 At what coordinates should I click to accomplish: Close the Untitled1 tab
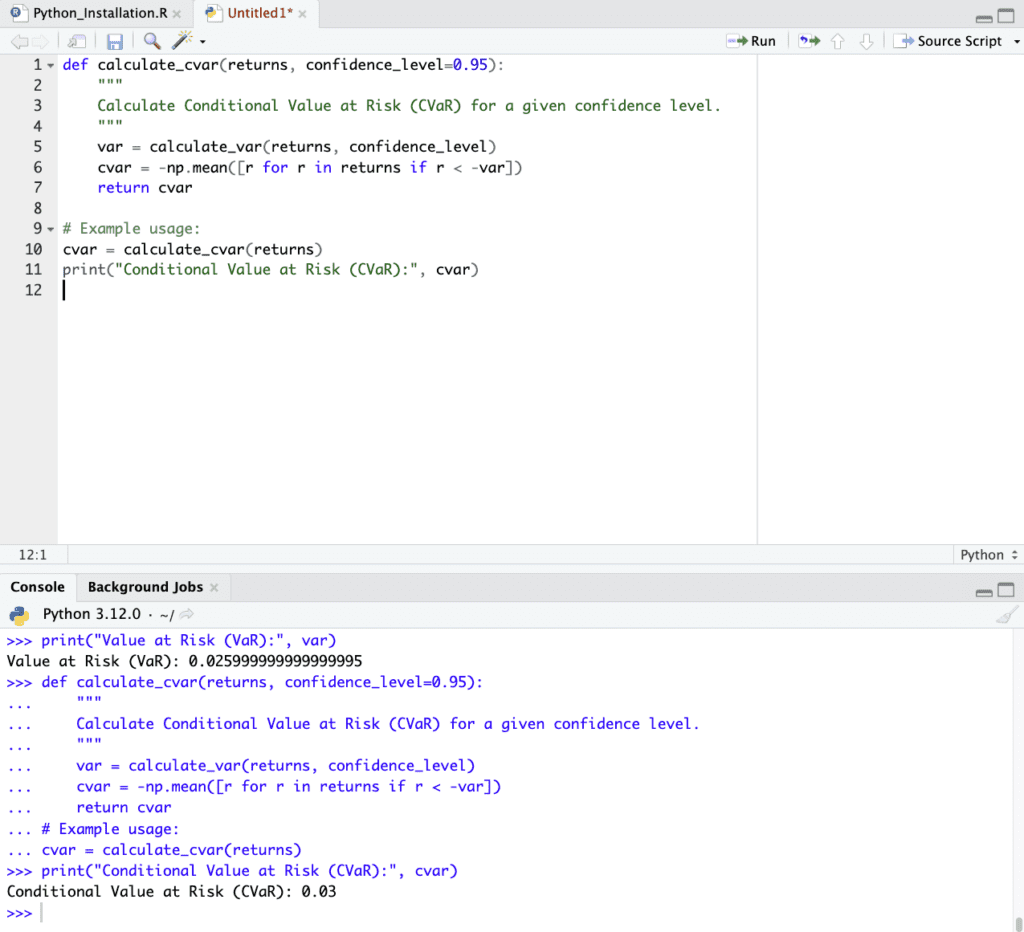304,14
